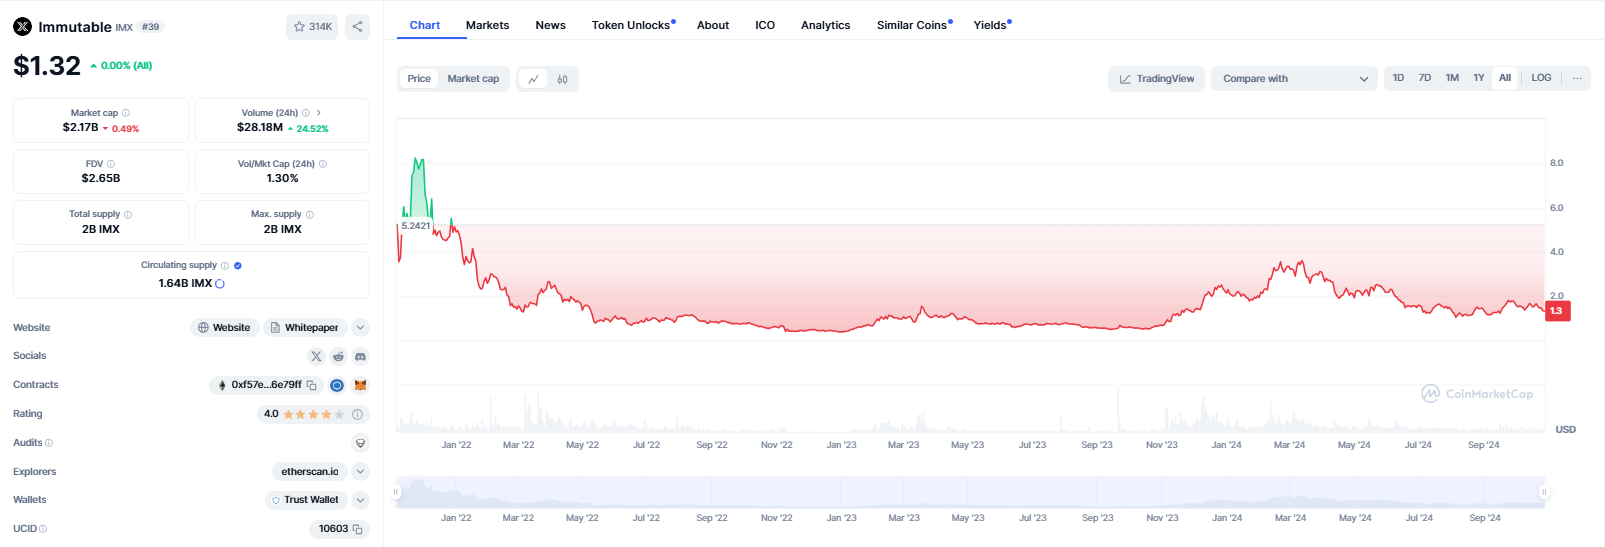Open the Analytics tab
The image size is (1605, 547).
tap(826, 25)
